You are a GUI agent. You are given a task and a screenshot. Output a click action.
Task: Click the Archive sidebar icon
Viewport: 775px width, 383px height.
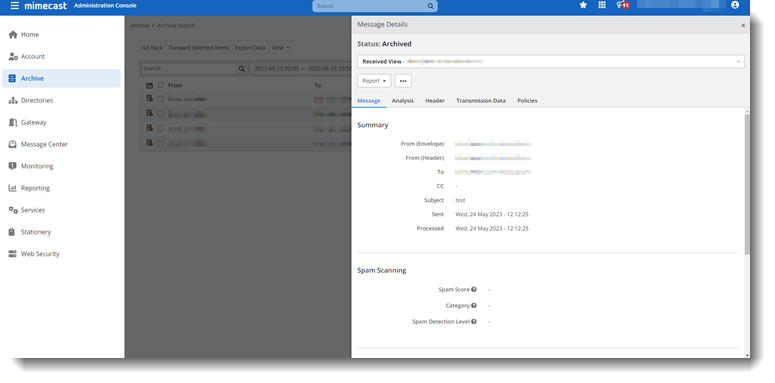tap(12, 79)
